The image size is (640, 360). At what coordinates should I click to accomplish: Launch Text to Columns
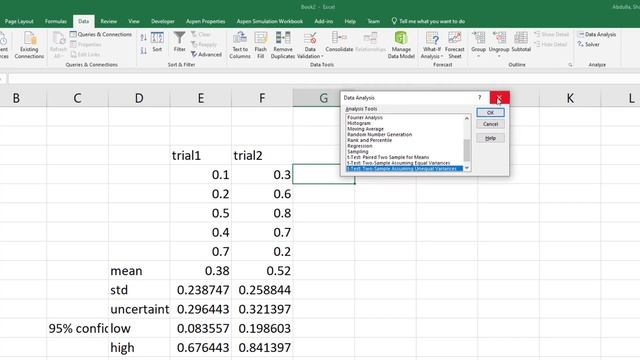click(x=240, y=45)
